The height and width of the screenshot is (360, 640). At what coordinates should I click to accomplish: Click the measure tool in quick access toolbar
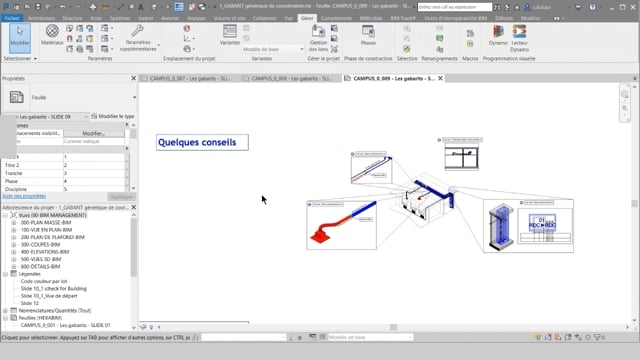105,7
